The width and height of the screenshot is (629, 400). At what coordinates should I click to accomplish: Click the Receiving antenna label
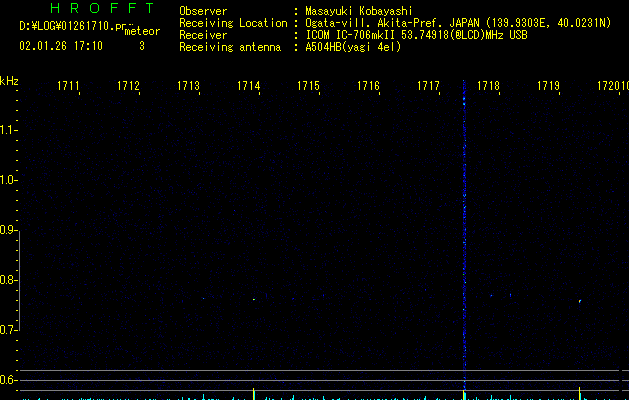pos(230,47)
